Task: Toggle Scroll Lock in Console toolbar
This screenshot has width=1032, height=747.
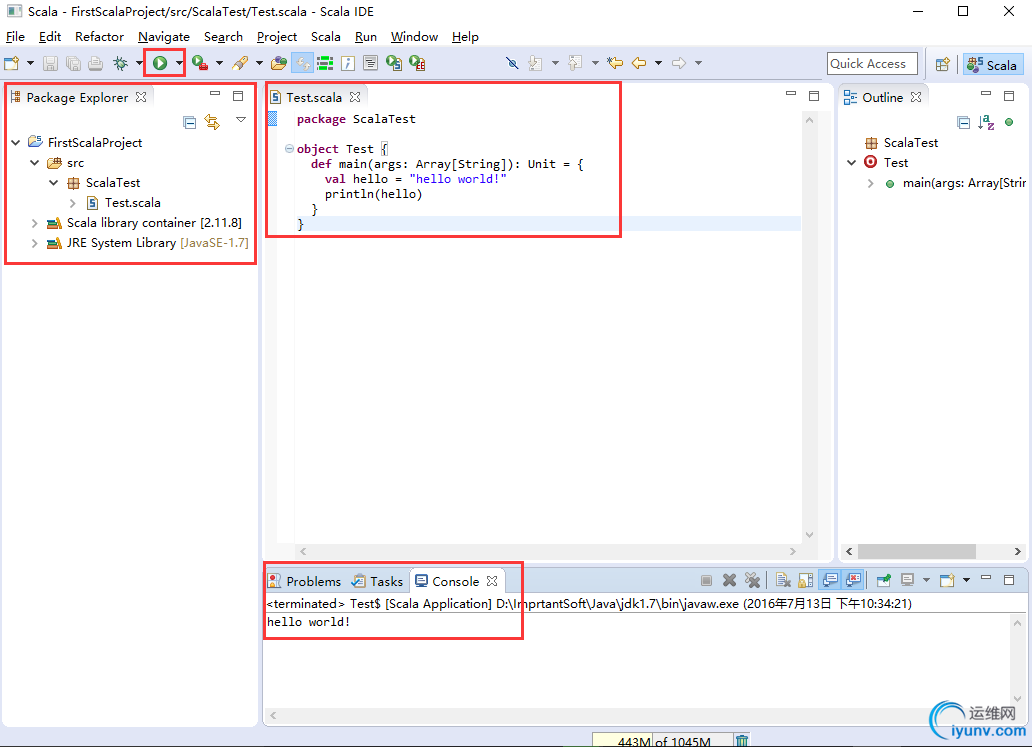Action: pyautogui.click(x=805, y=580)
